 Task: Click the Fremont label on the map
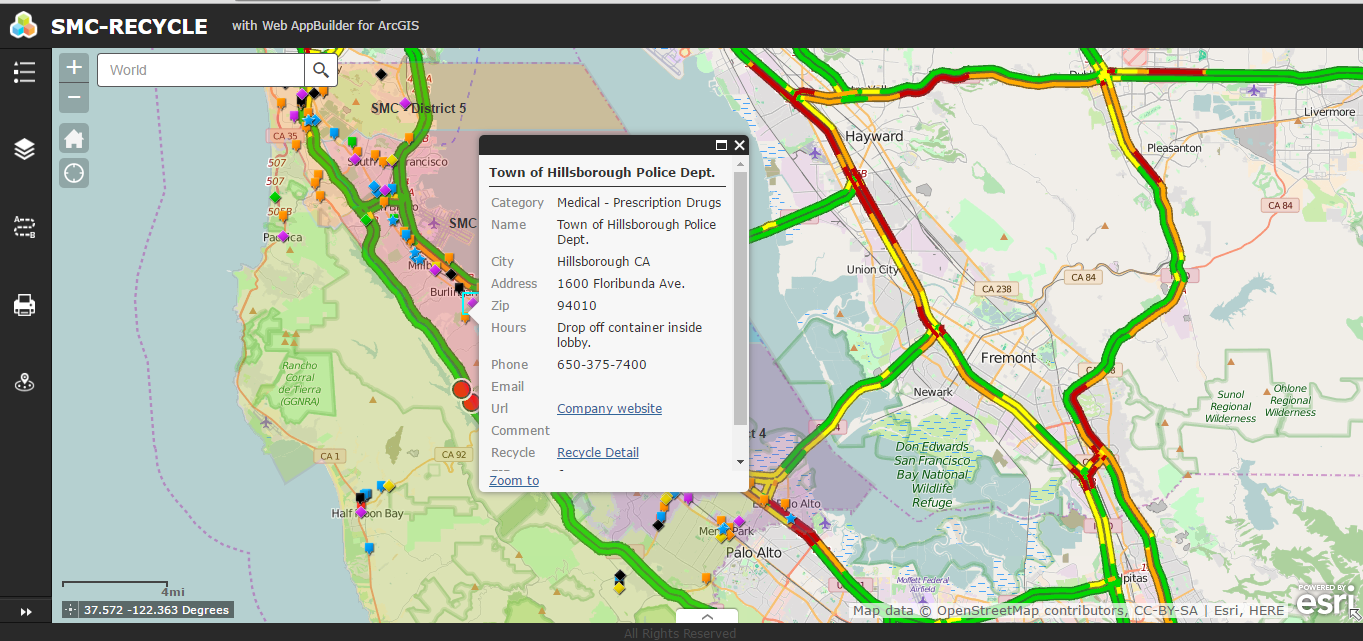1008,357
